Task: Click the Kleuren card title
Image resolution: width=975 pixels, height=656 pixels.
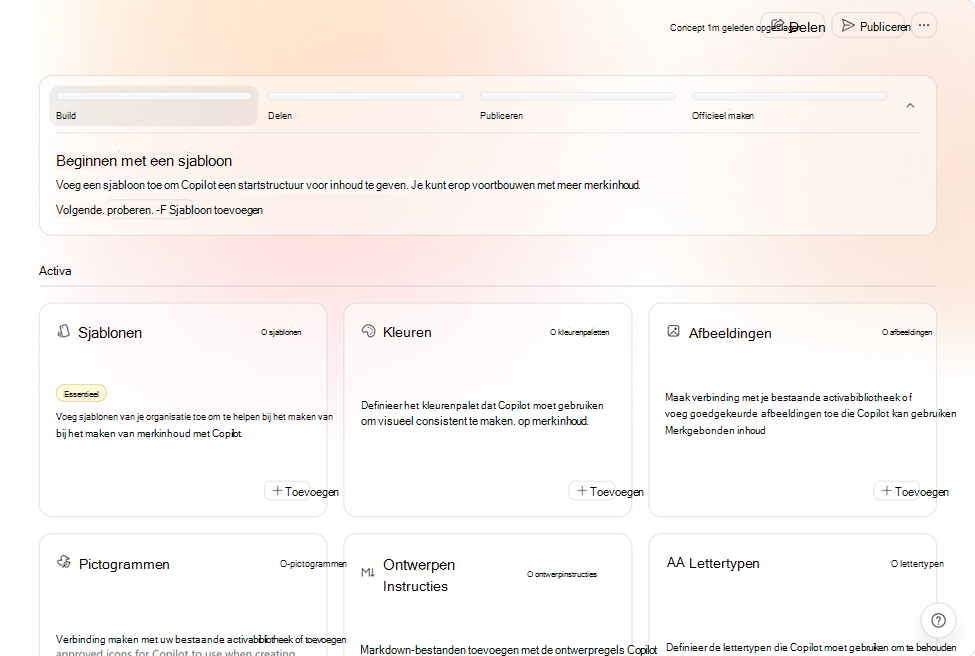Action: pos(407,333)
